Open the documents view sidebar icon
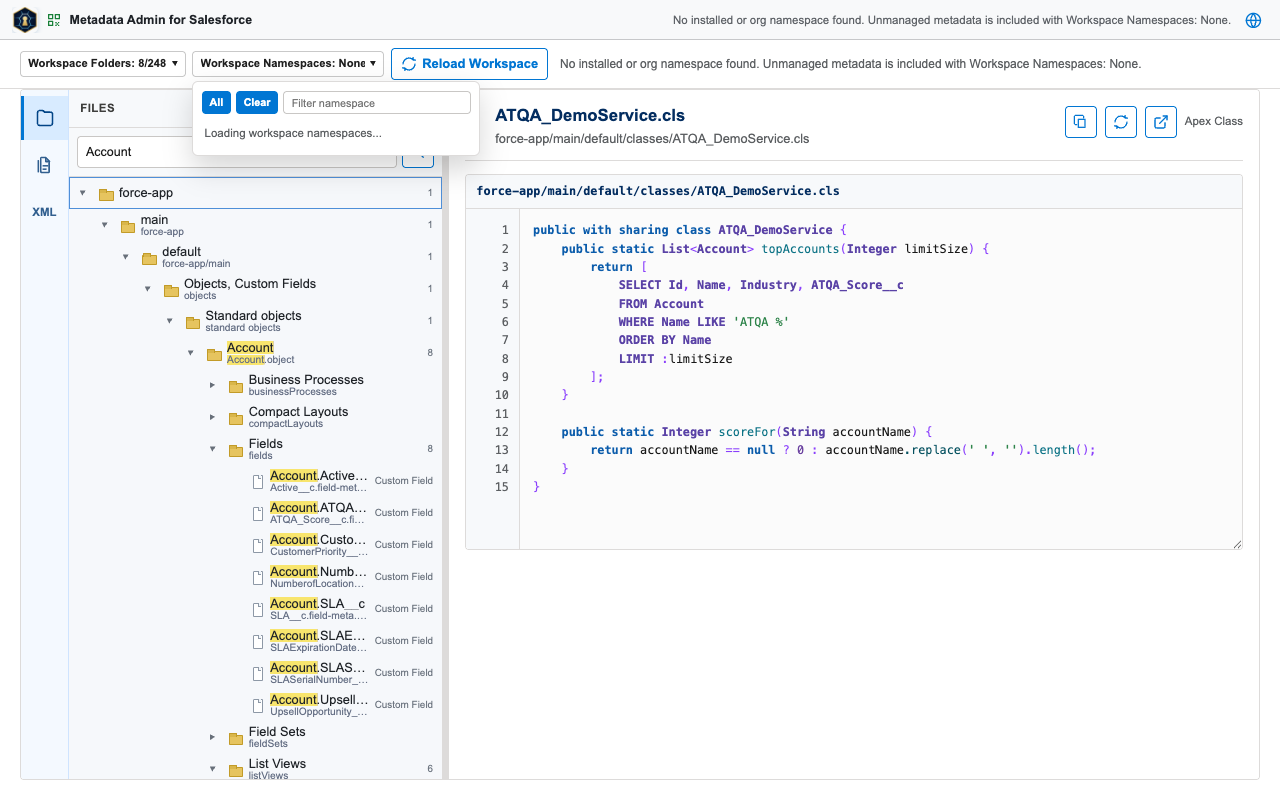Viewport: 1280px width, 800px height. click(45, 165)
